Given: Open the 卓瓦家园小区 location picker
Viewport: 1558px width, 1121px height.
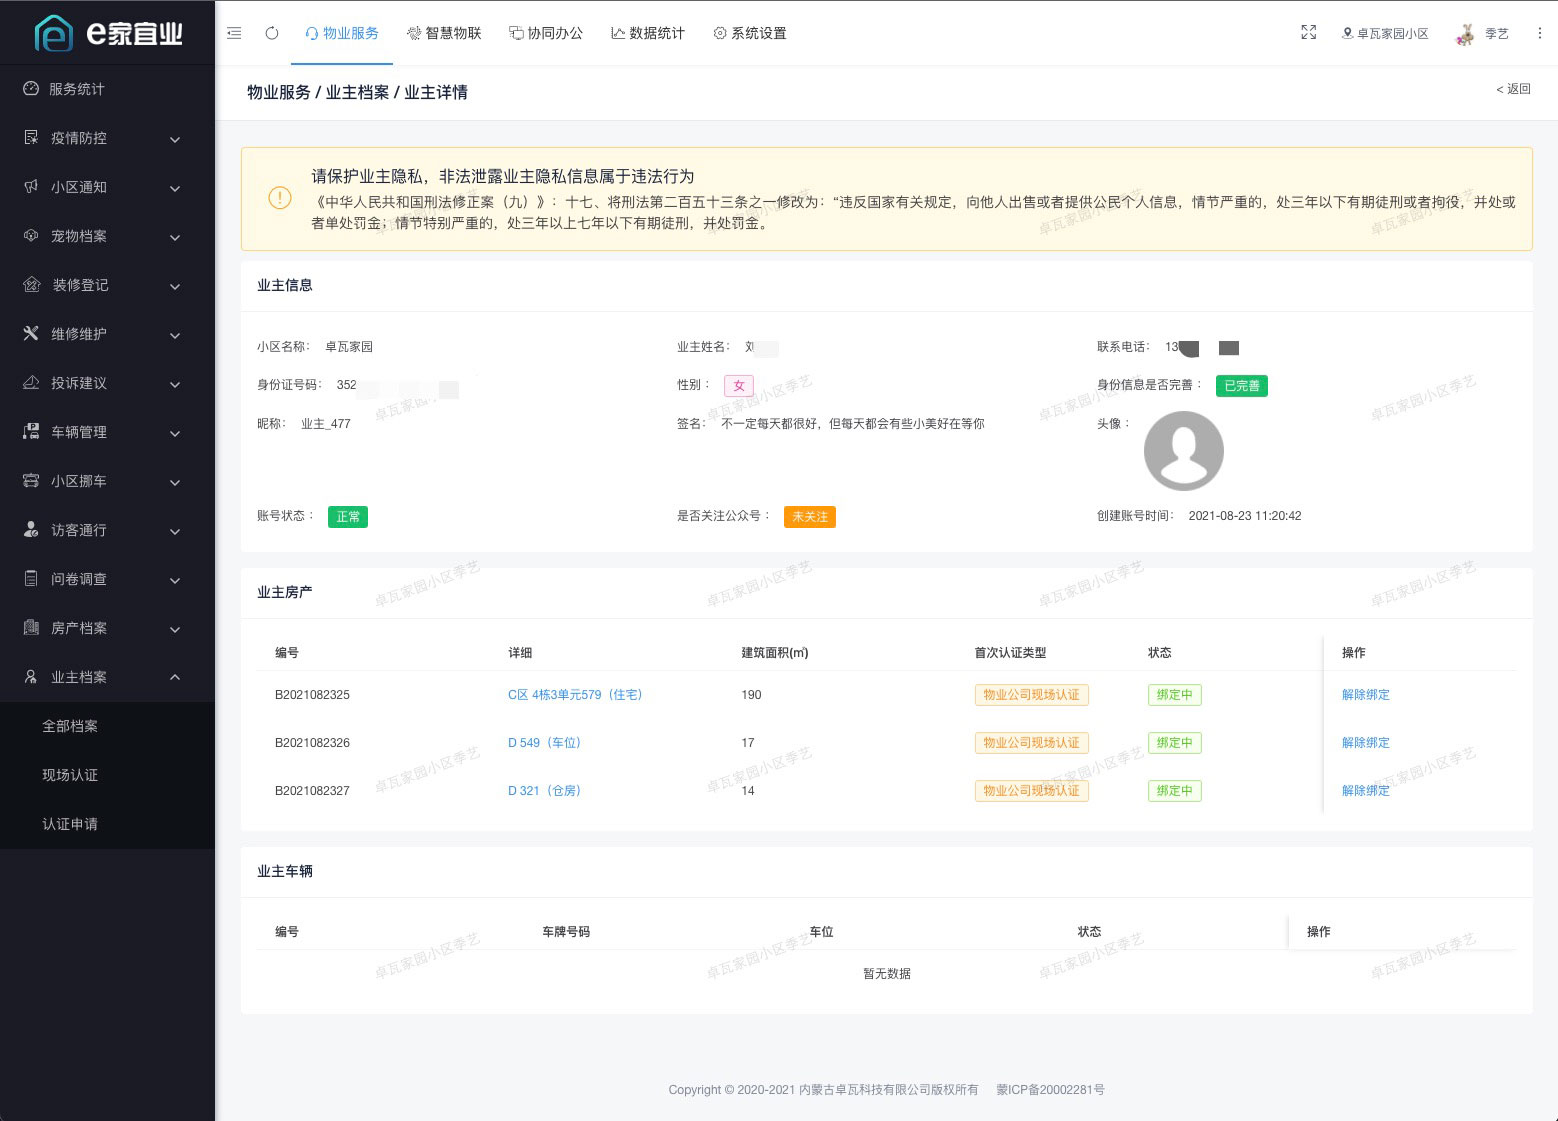Looking at the screenshot, I should (x=1385, y=32).
